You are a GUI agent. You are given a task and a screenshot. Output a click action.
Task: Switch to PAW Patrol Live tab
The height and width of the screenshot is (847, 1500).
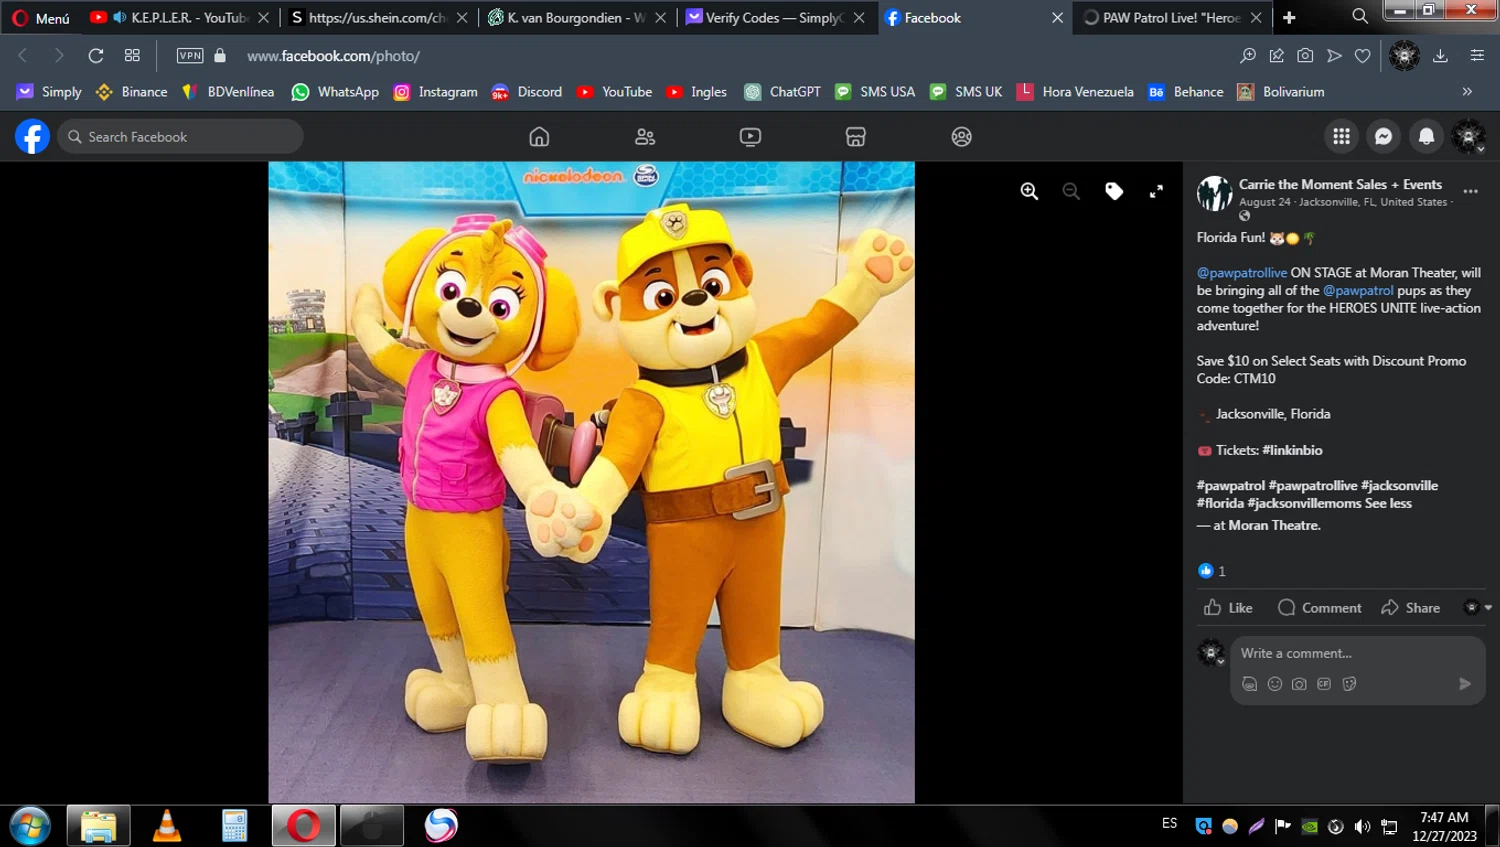pos(1172,18)
